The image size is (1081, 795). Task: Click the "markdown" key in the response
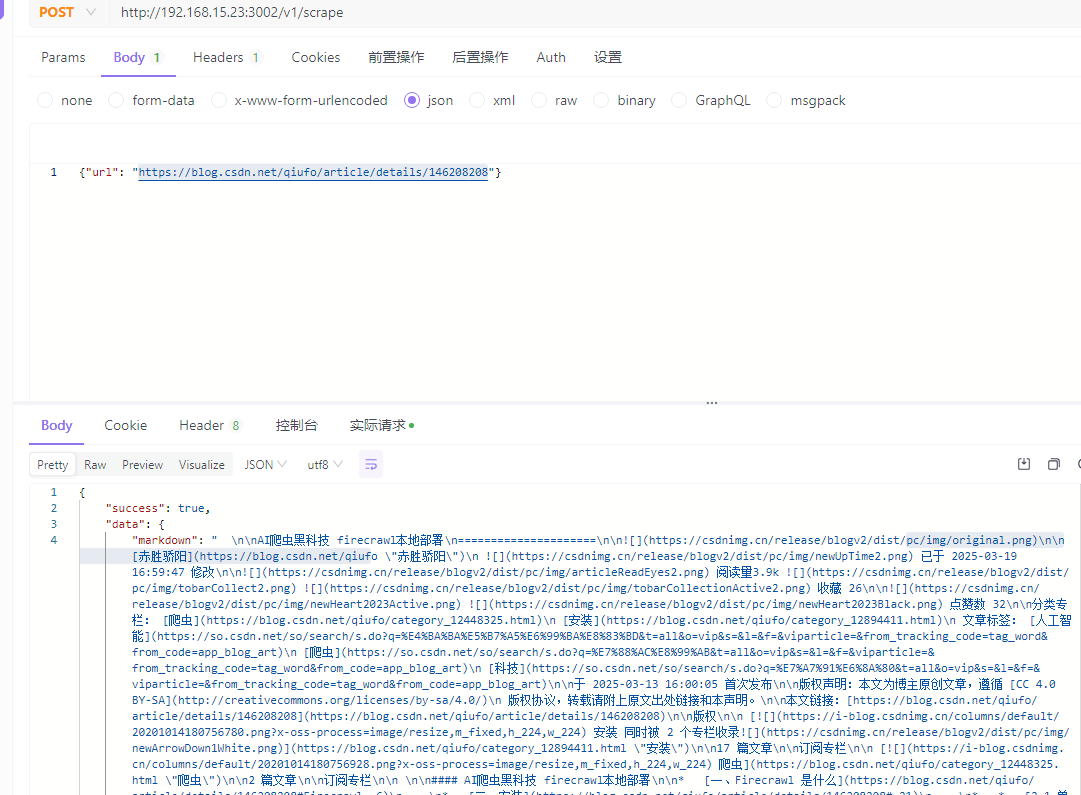(165, 540)
